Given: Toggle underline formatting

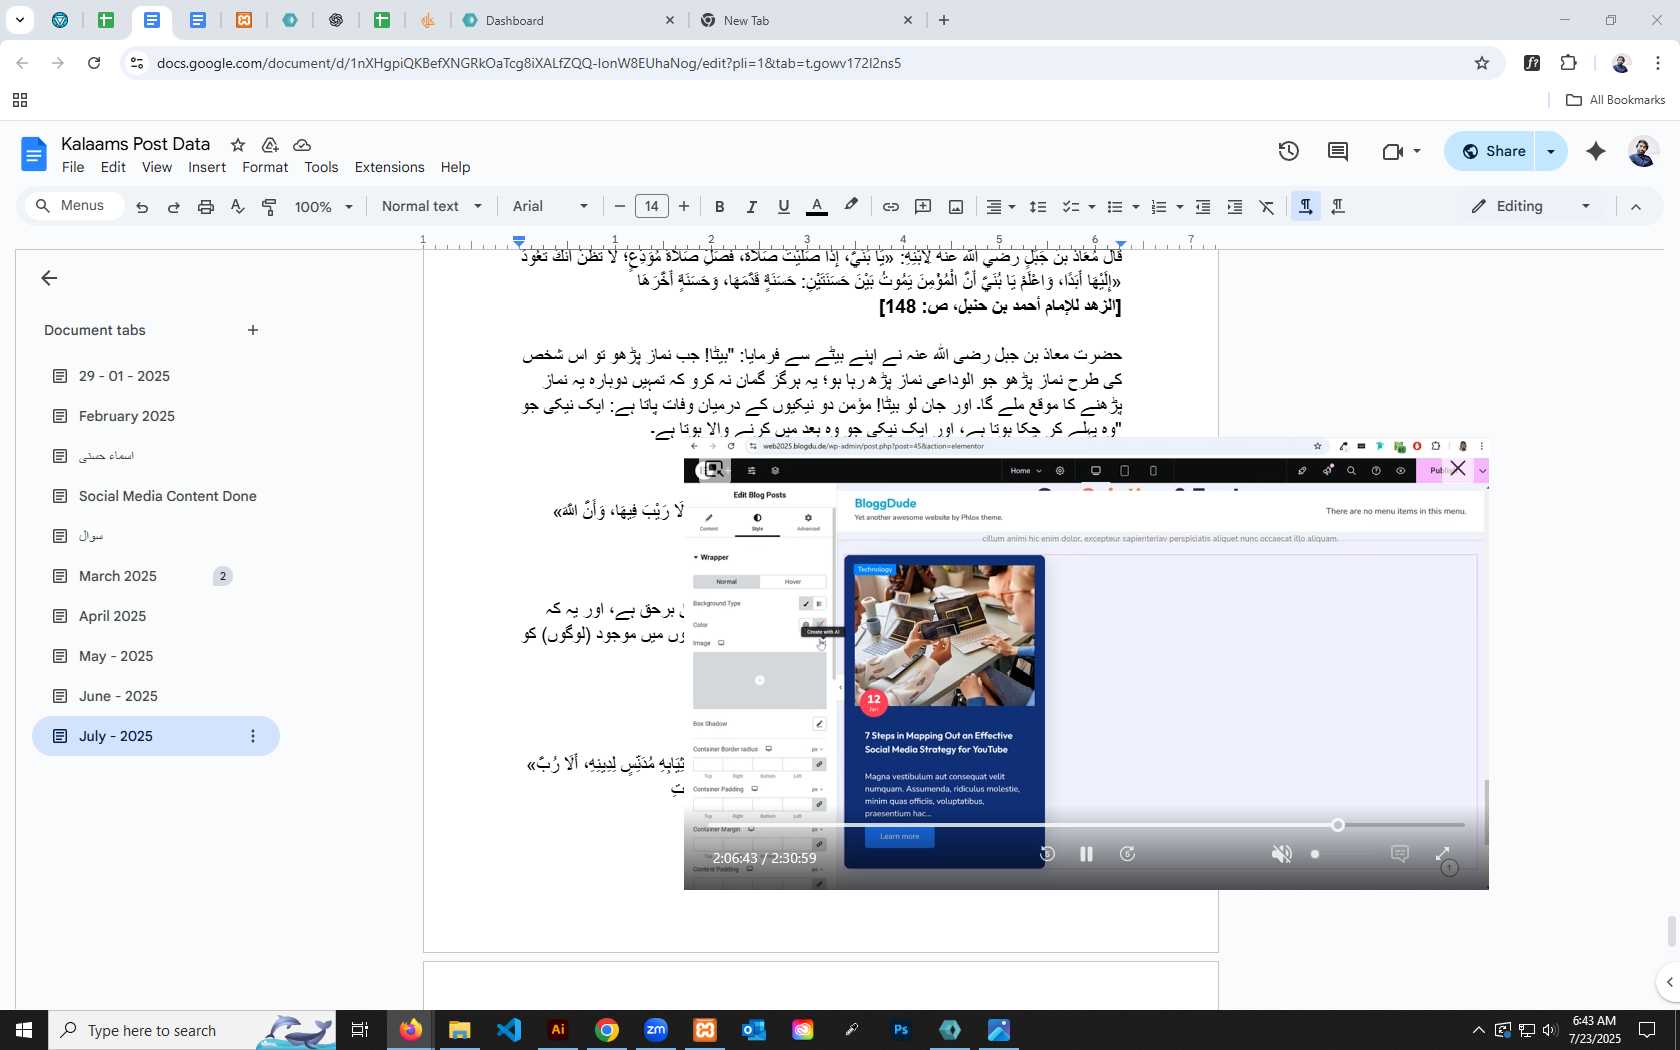Looking at the screenshot, I should 784,207.
